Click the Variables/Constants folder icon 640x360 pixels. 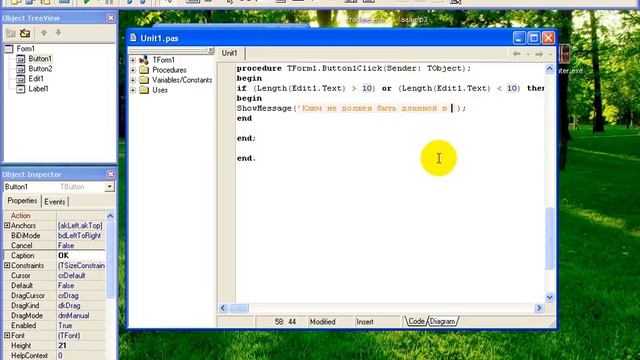point(144,80)
